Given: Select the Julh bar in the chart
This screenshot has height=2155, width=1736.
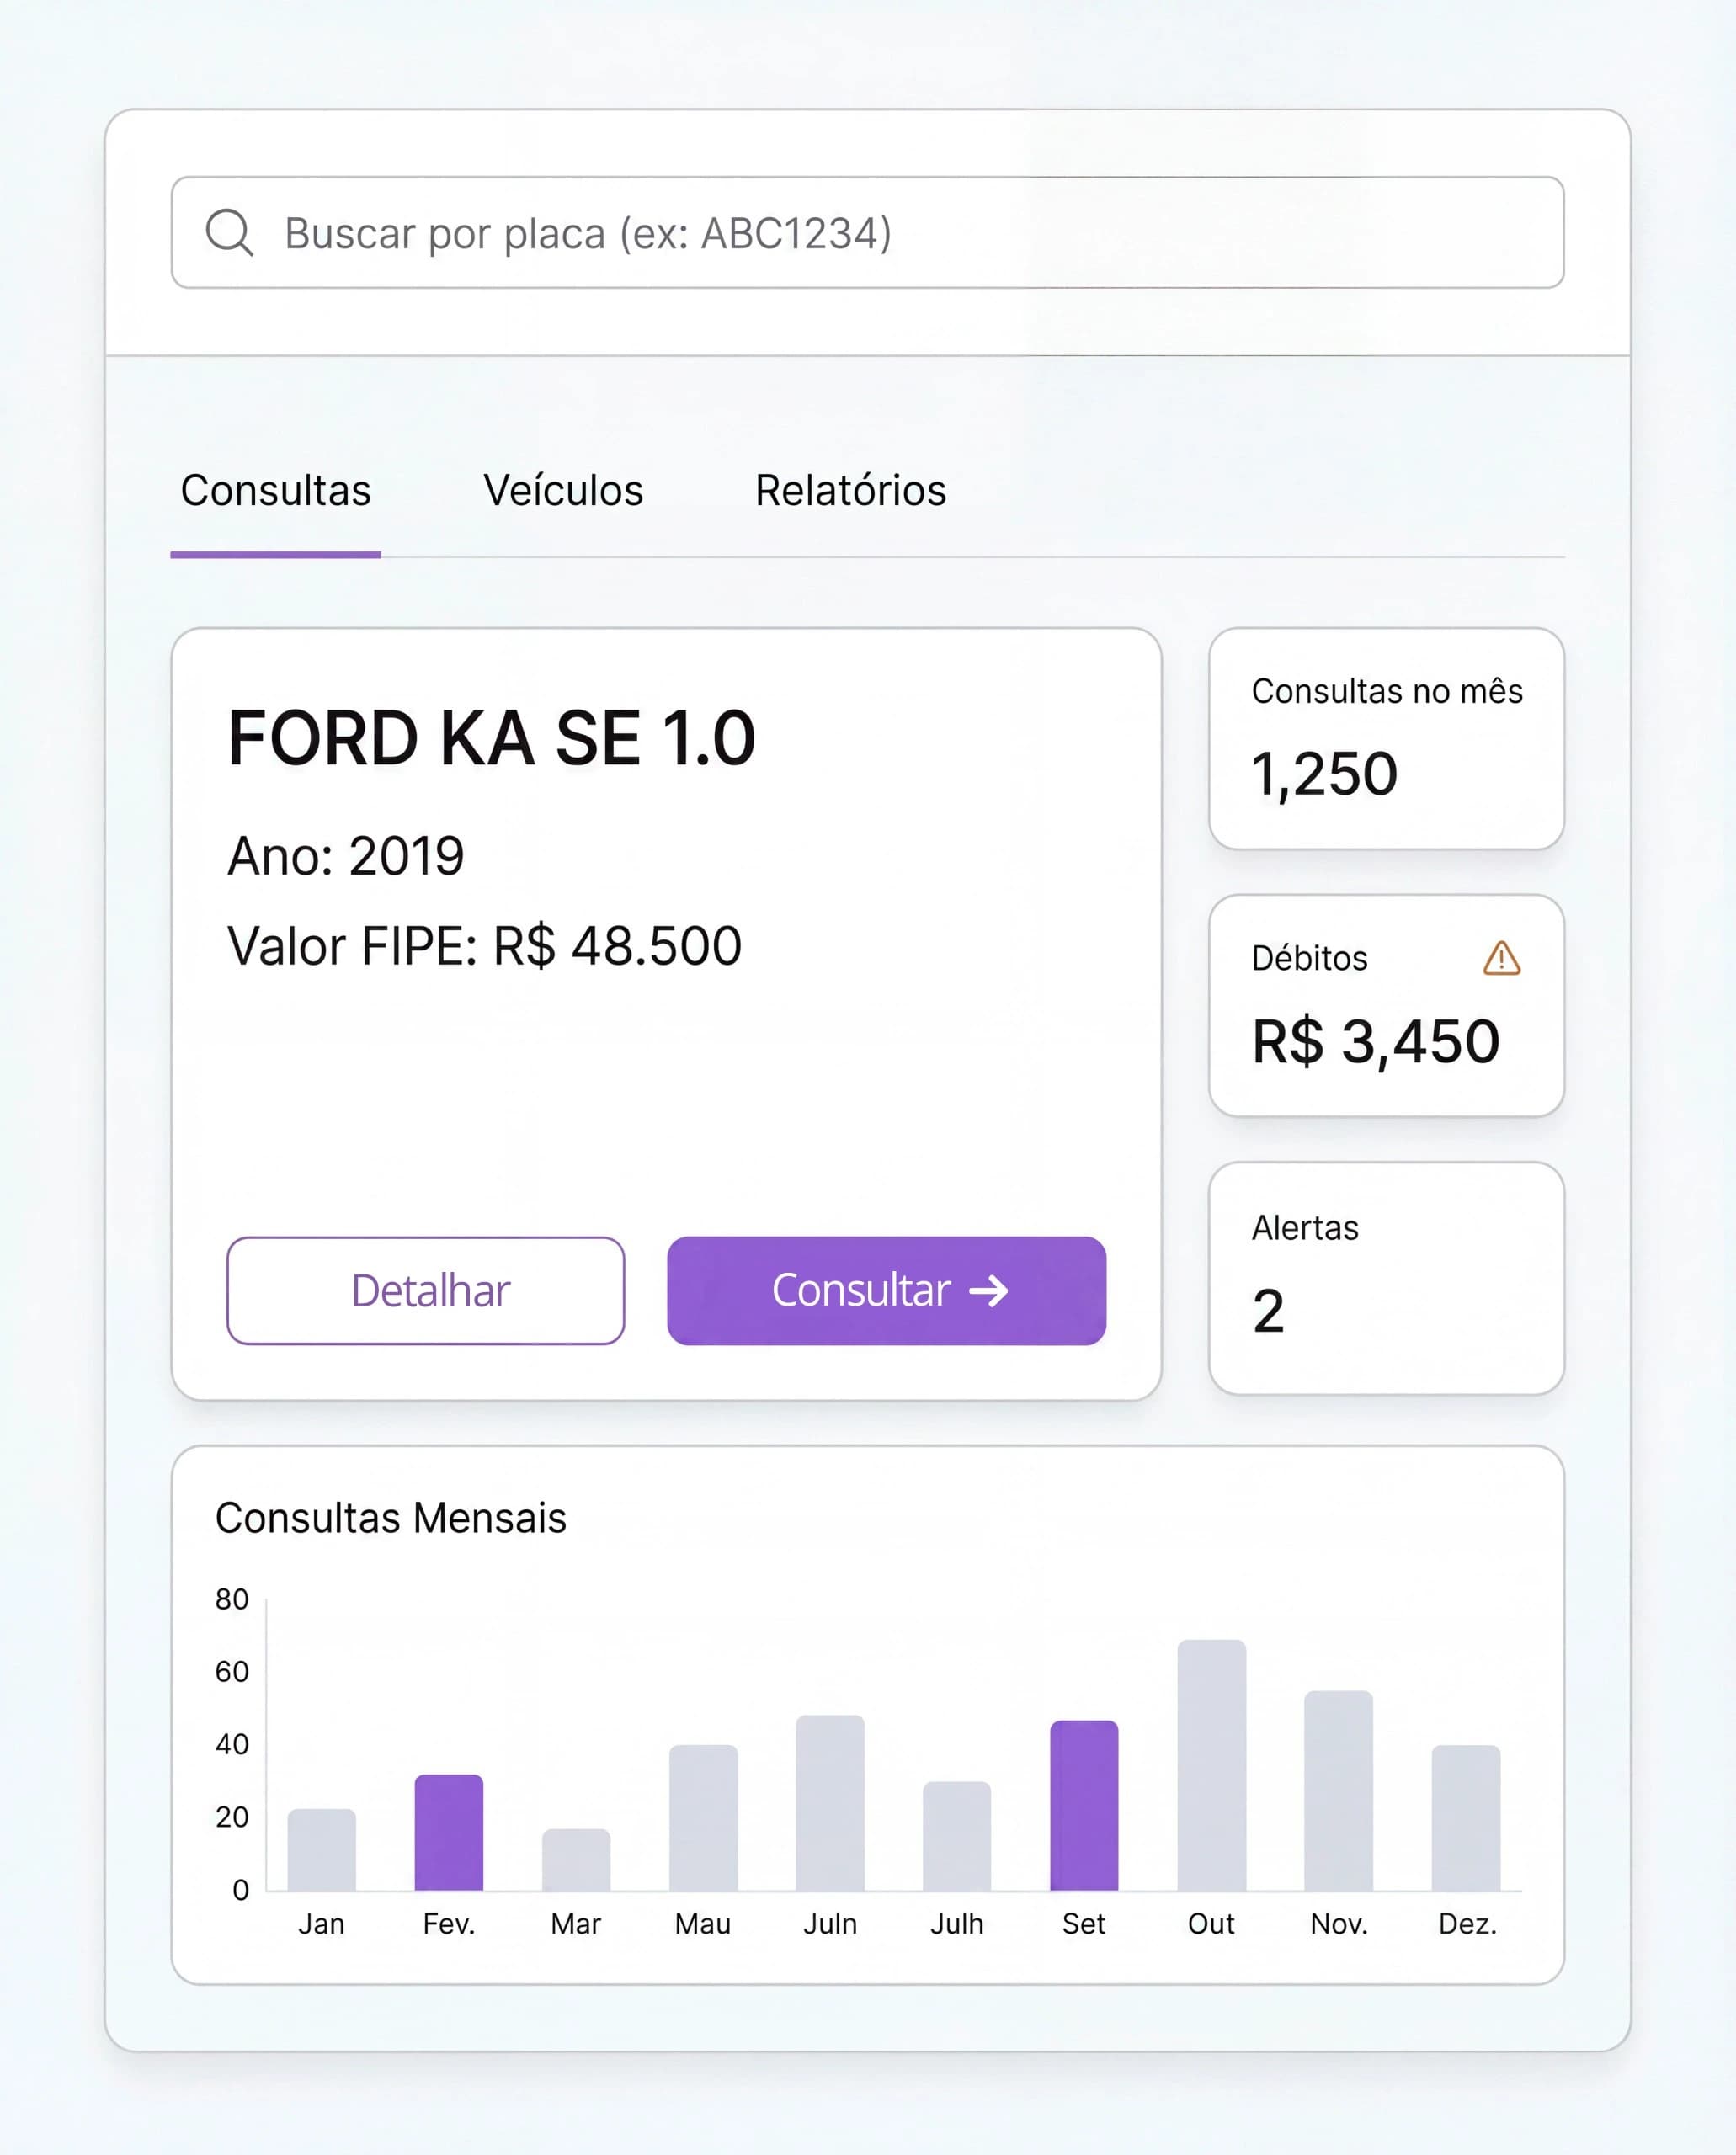Looking at the screenshot, I should pyautogui.click(x=957, y=1836).
